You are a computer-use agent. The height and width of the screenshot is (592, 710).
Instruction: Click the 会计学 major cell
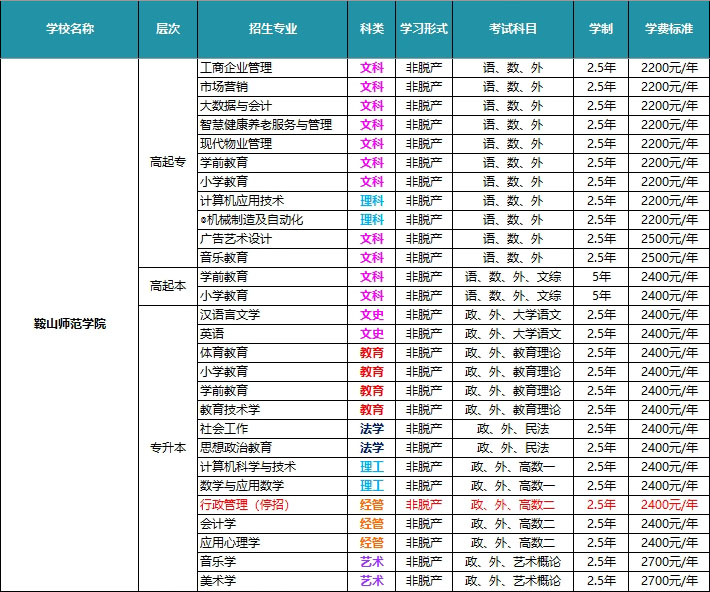273,524
